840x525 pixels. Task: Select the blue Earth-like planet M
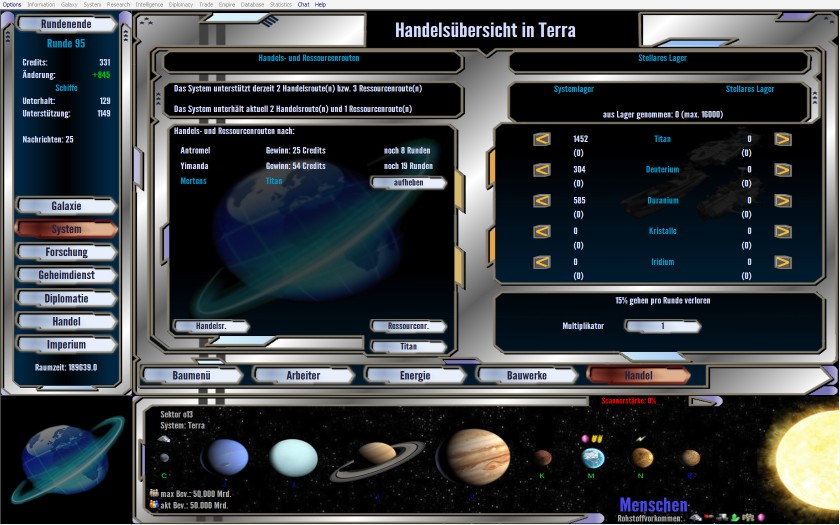pos(594,458)
